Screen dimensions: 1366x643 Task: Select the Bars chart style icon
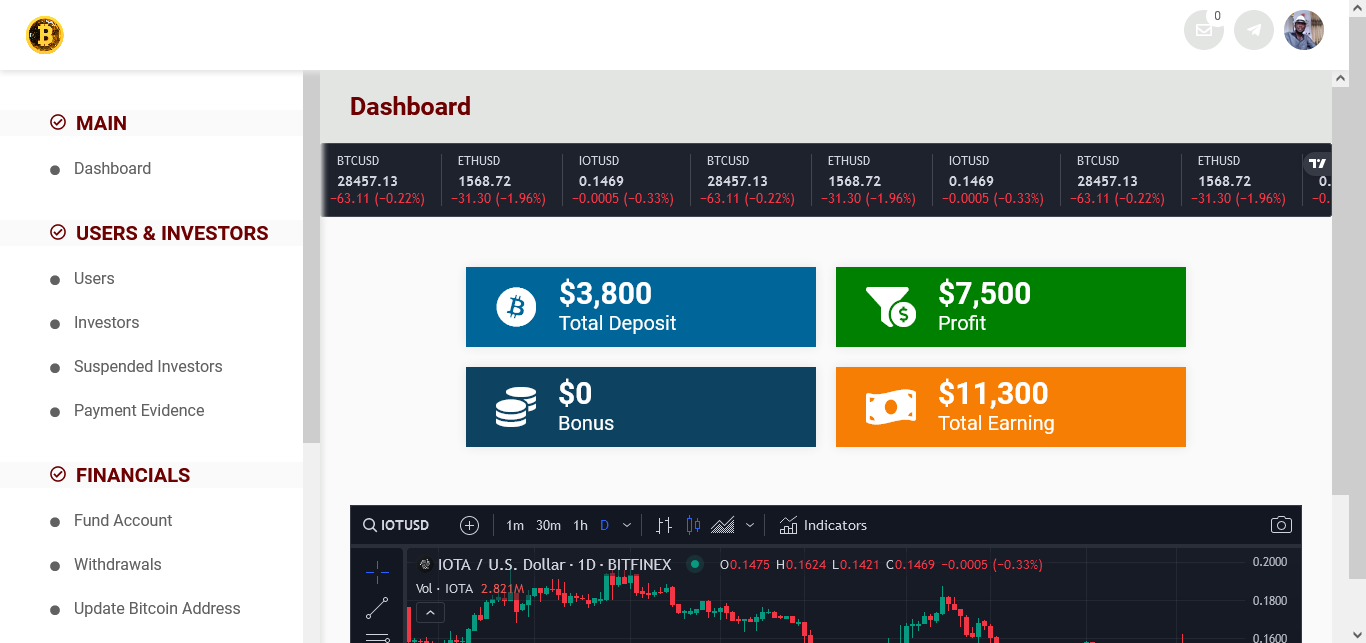point(664,525)
